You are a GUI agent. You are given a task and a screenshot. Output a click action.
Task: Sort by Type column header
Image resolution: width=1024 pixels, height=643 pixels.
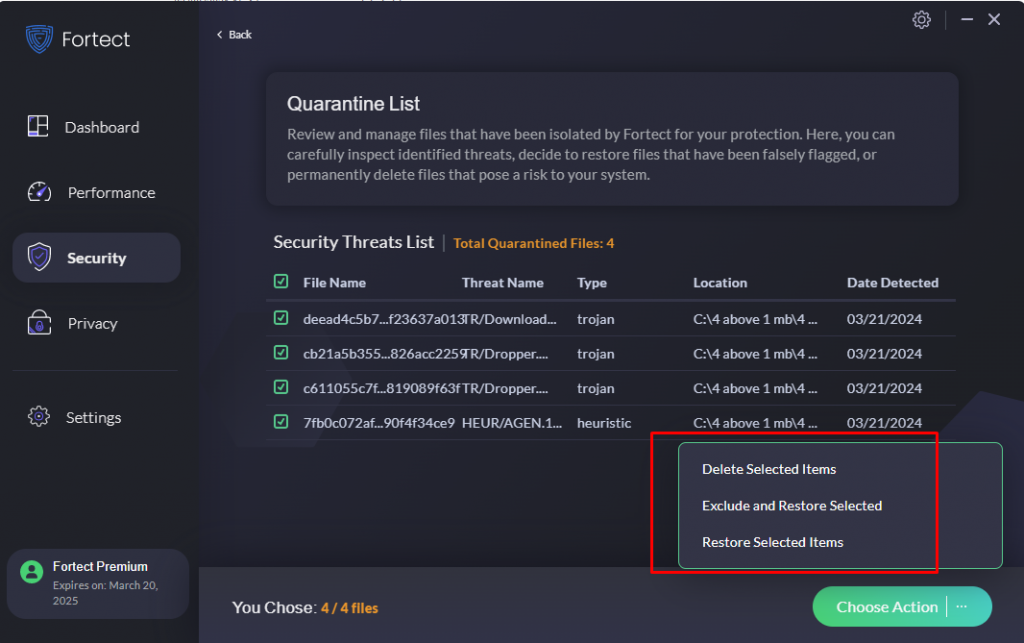[x=592, y=283]
